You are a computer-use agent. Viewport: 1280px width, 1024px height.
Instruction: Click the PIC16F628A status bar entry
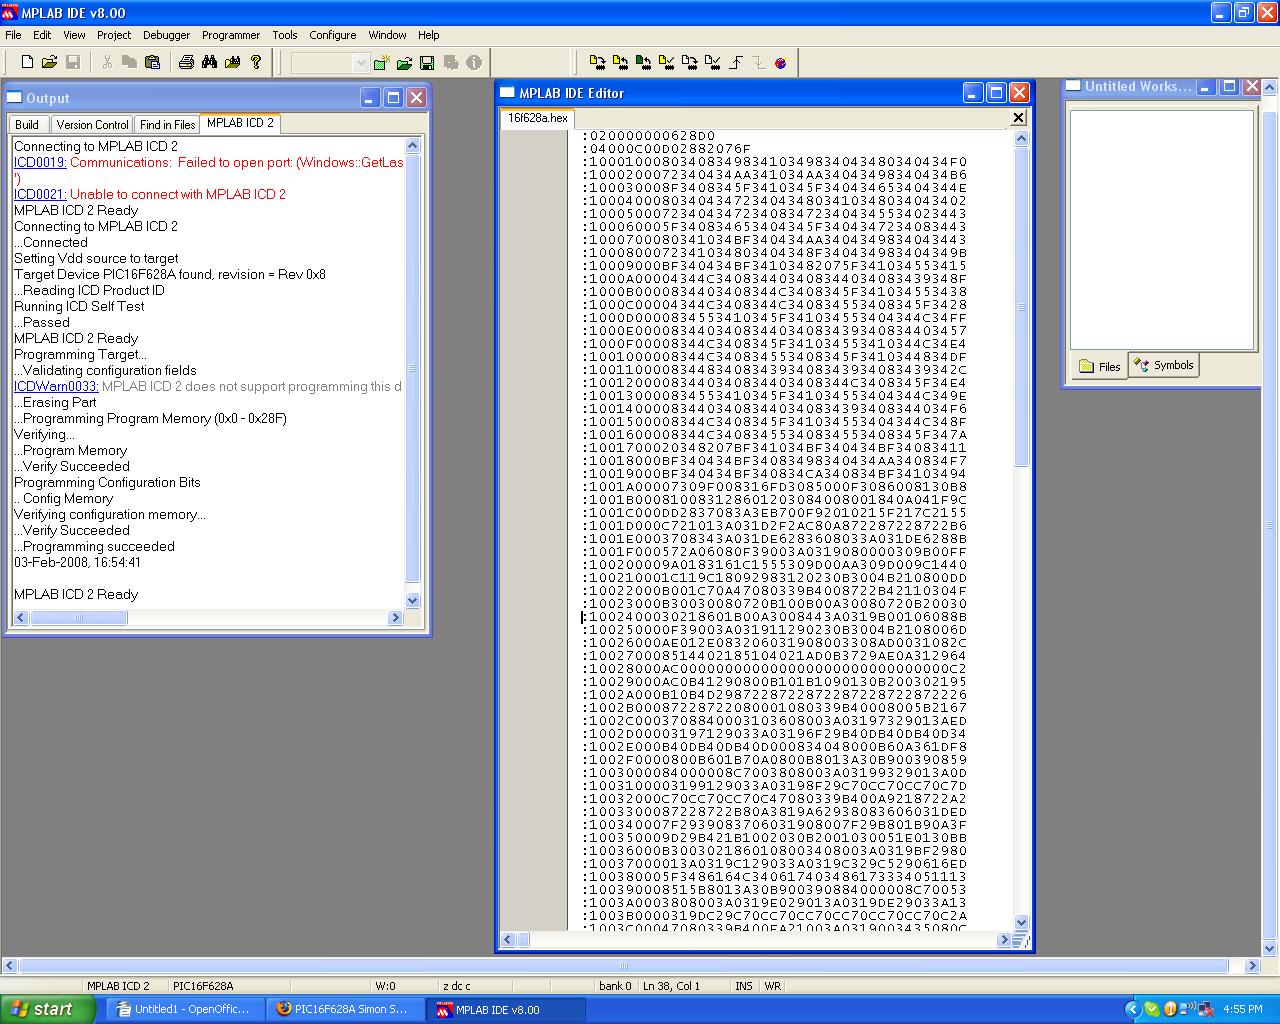[203, 986]
